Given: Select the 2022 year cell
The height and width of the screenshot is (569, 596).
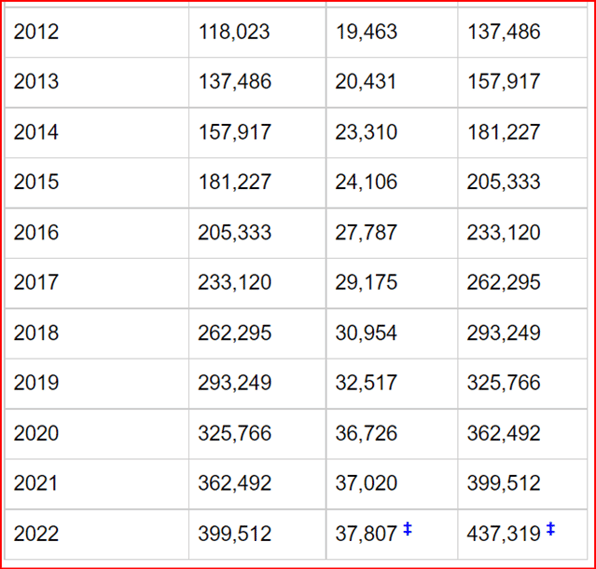Looking at the screenshot, I should [97, 534].
